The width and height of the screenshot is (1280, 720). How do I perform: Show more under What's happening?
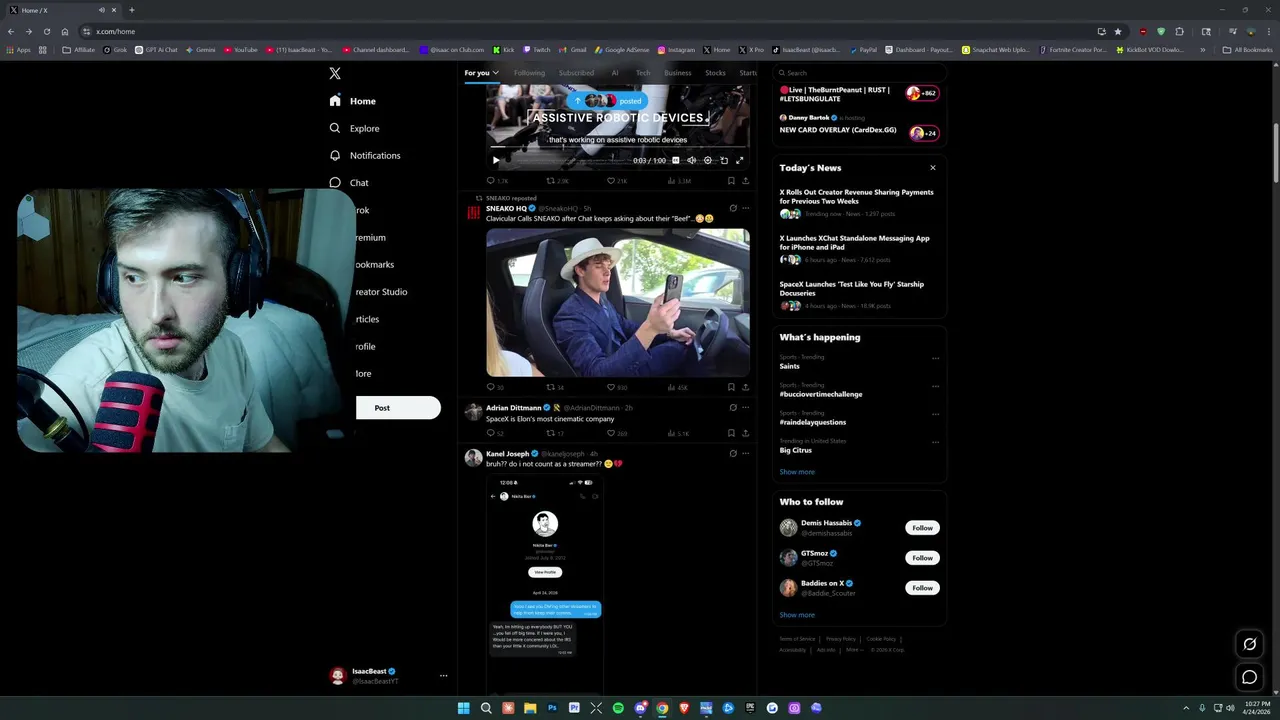click(x=797, y=472)
